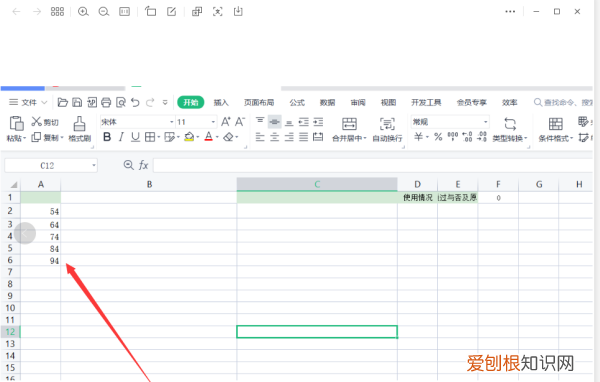
Task: Click the fill color bucket
Action: click(x=189, y=137)
